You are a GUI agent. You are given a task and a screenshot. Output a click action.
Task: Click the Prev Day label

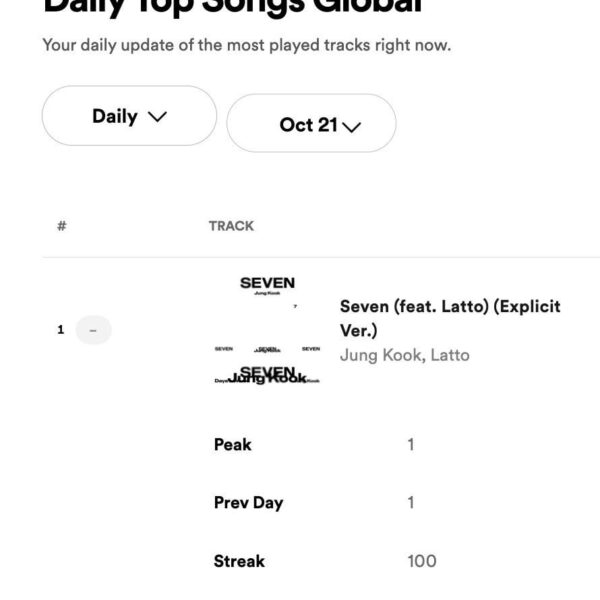[248, 502]
